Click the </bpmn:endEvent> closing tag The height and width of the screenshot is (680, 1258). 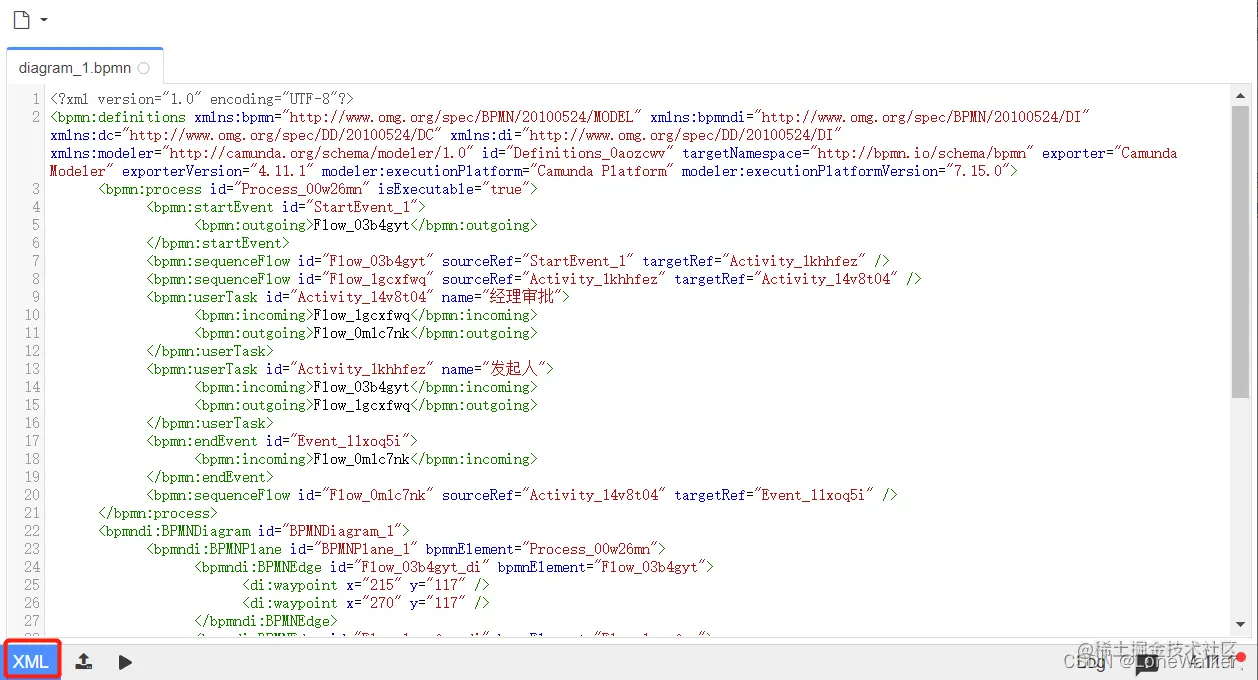click(x=210, y=477)
